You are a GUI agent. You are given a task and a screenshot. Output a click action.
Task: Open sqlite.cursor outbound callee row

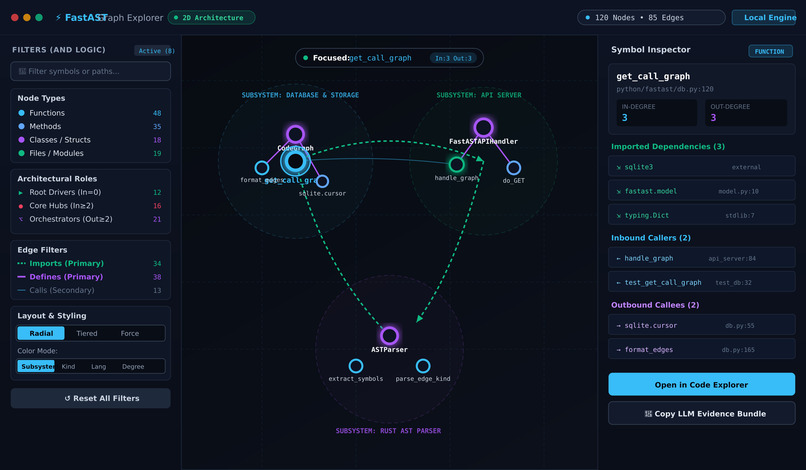[x=701, y=325]
